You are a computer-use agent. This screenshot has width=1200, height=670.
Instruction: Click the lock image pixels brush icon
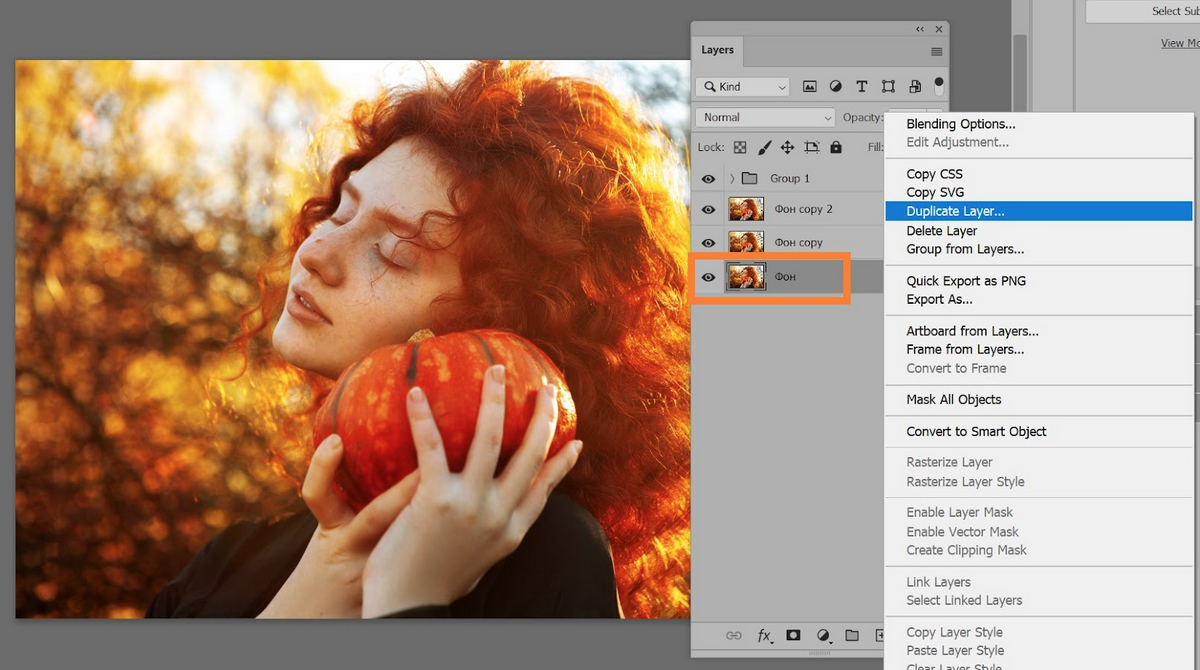[x=764, y=147]
